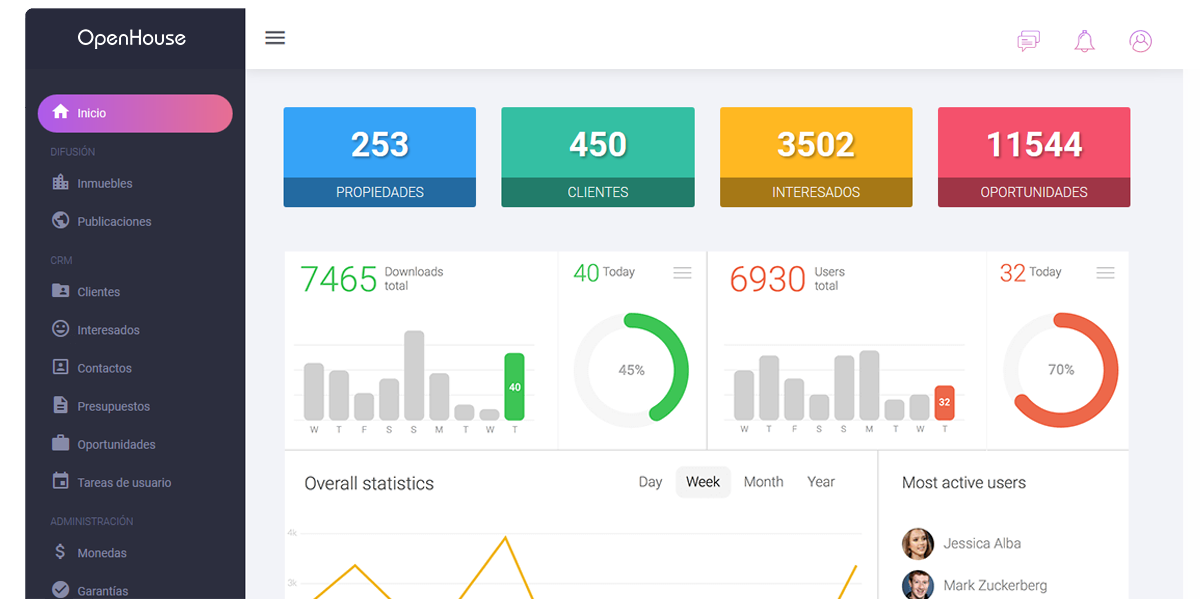Click the Inmuebles building icon
Viewport: 1200px width, 599px height.
coord(60,183)
